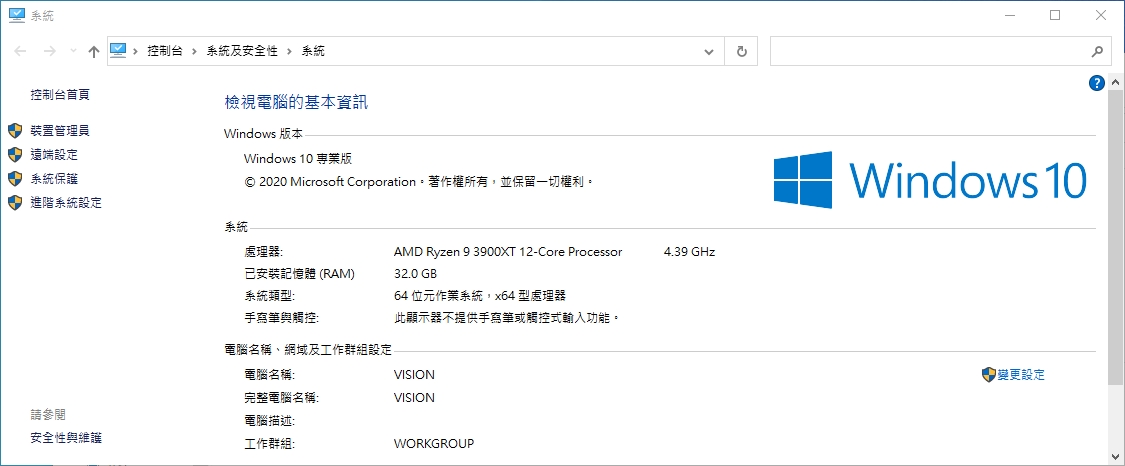The width and height of the screenshot is (1125, 466).
Task: Click shield icon beside 系統保護
Action: [15, 179]
